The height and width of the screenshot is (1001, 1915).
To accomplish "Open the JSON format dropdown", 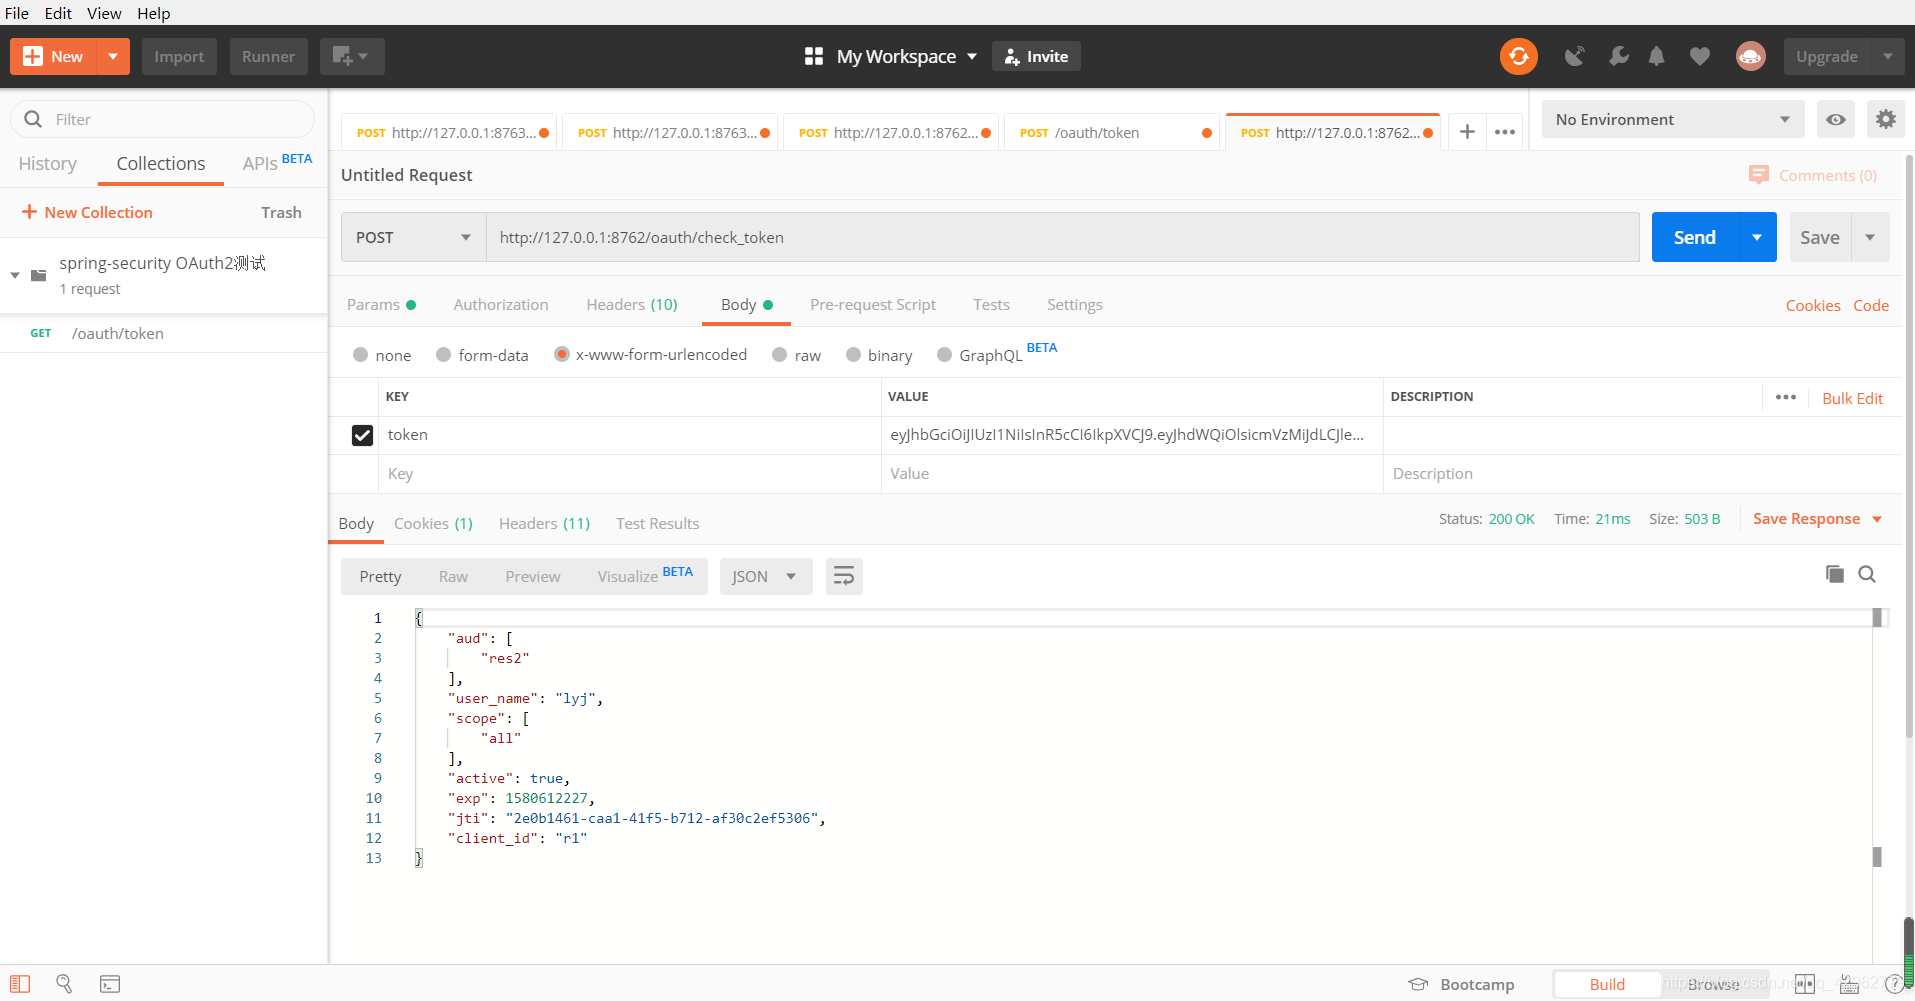I will click(x=765, y=576).
